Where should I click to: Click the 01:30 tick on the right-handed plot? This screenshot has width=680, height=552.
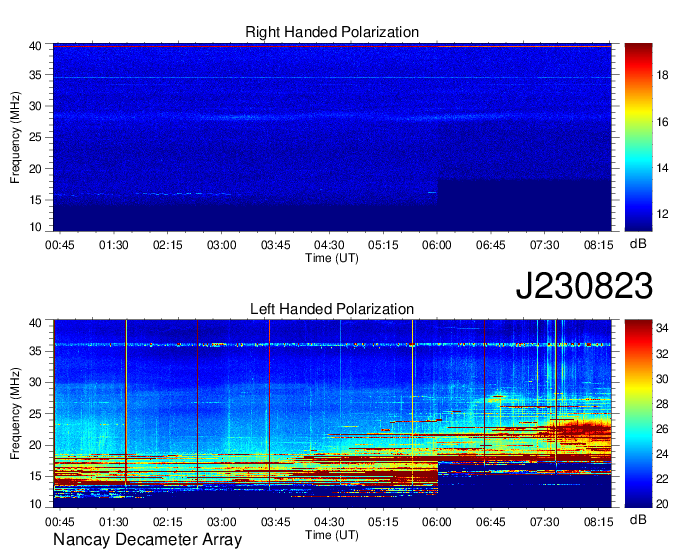pos(114,245)
